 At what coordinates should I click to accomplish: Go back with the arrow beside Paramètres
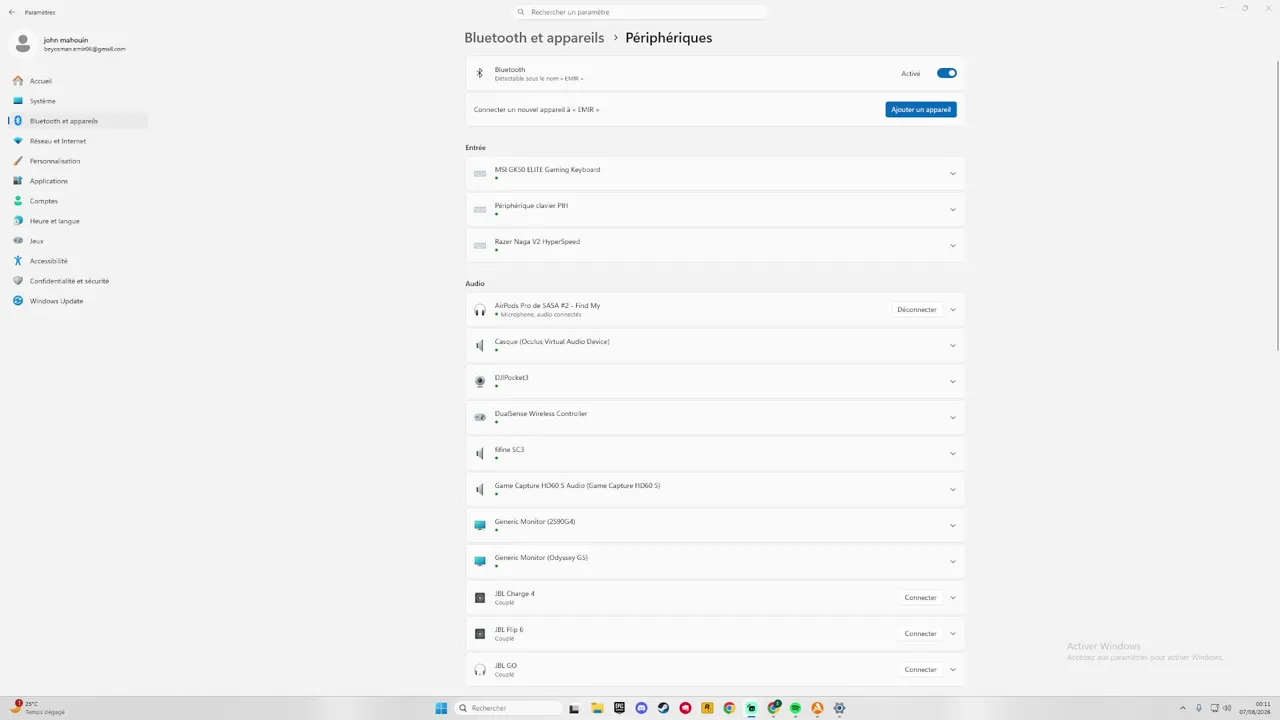point(12,12)
